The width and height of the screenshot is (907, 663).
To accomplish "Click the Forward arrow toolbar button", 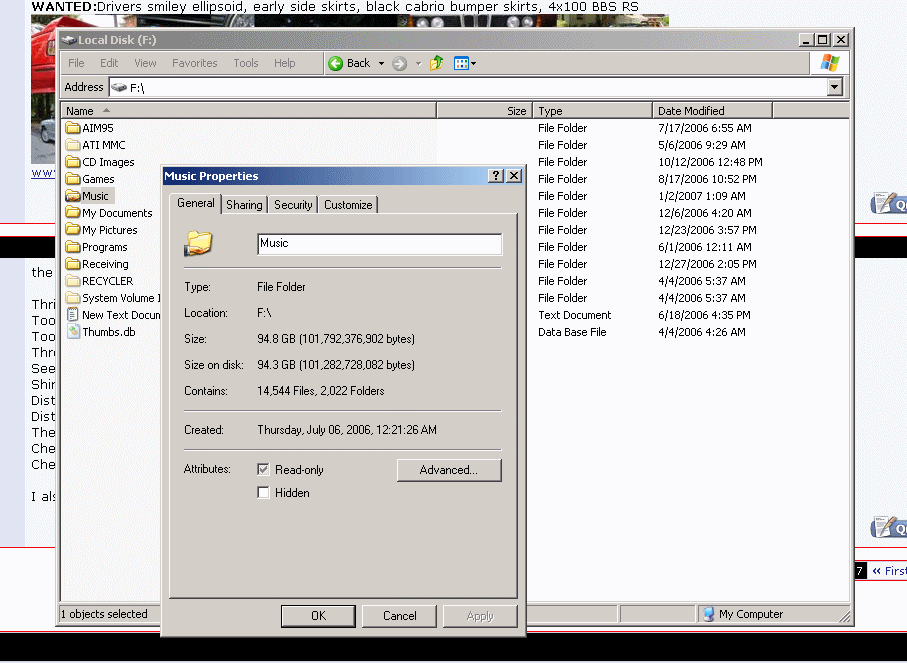I will click(400, 63).
